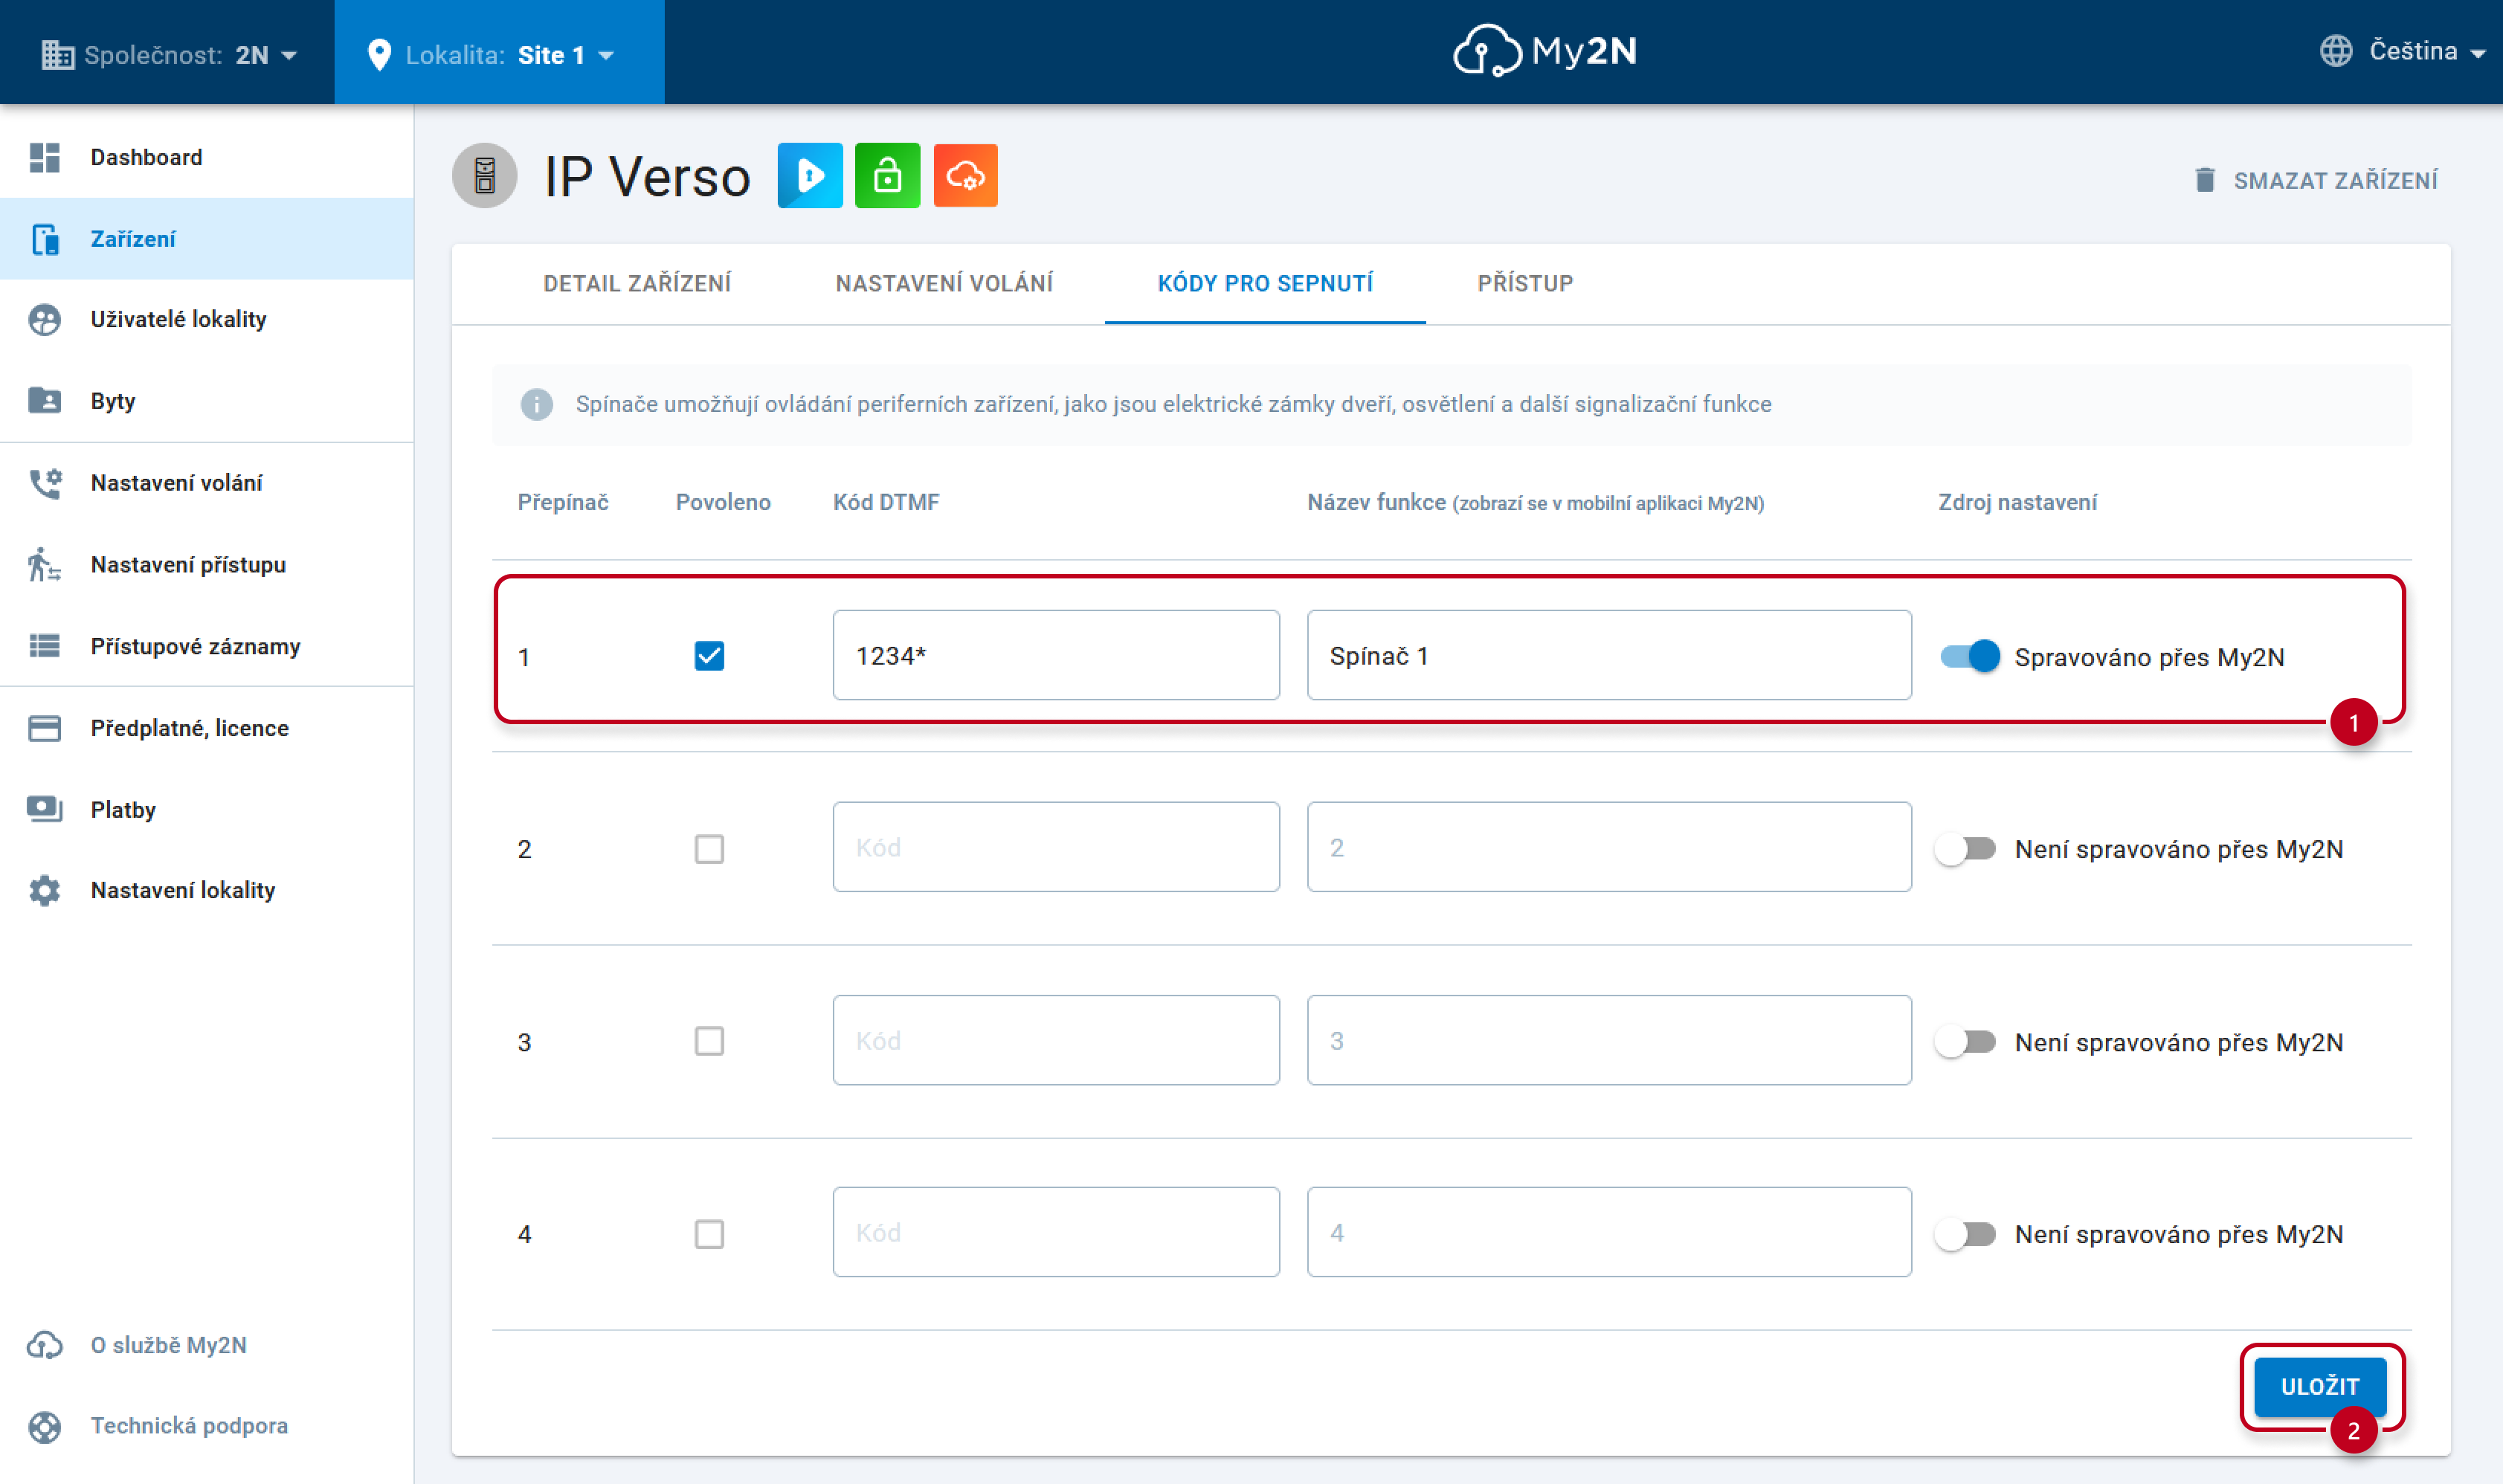Go to Platby in the sidebar

[207, 810]
